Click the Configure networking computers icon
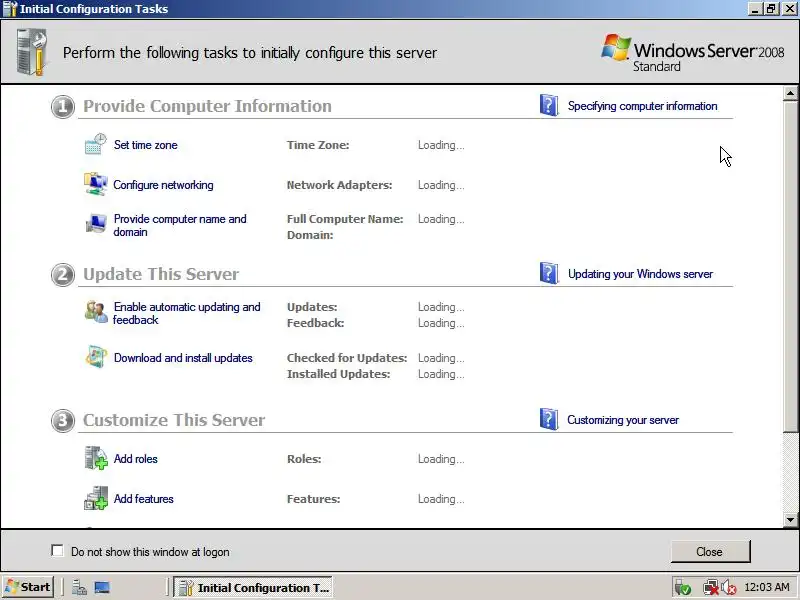800x600 pixels. coord(95,184)
